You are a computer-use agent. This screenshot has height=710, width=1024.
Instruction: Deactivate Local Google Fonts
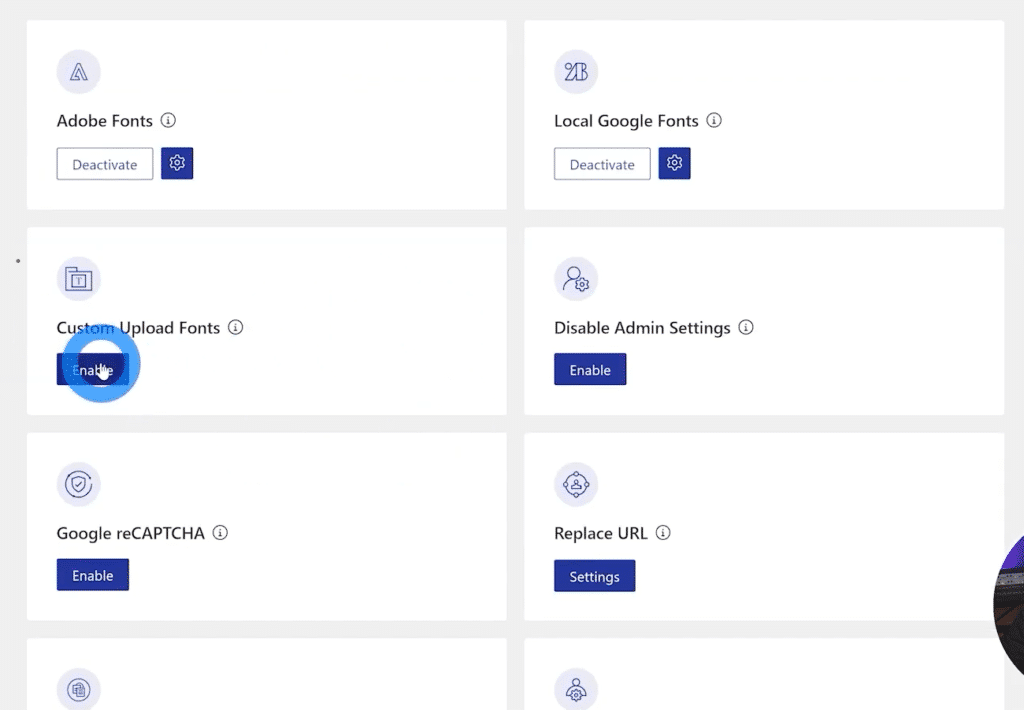pyautogui.click(x=601, y=162)
